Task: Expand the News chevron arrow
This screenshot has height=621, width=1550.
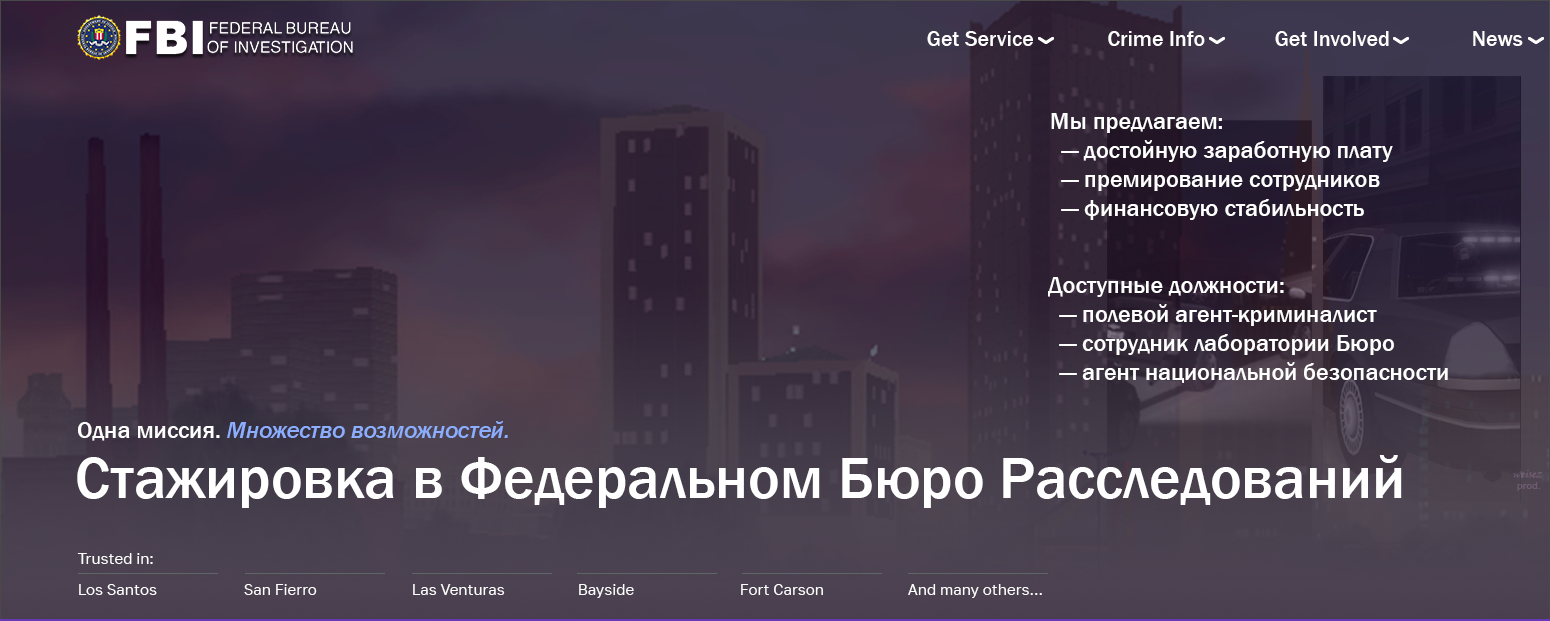Action: click(x=1535, y=41)
